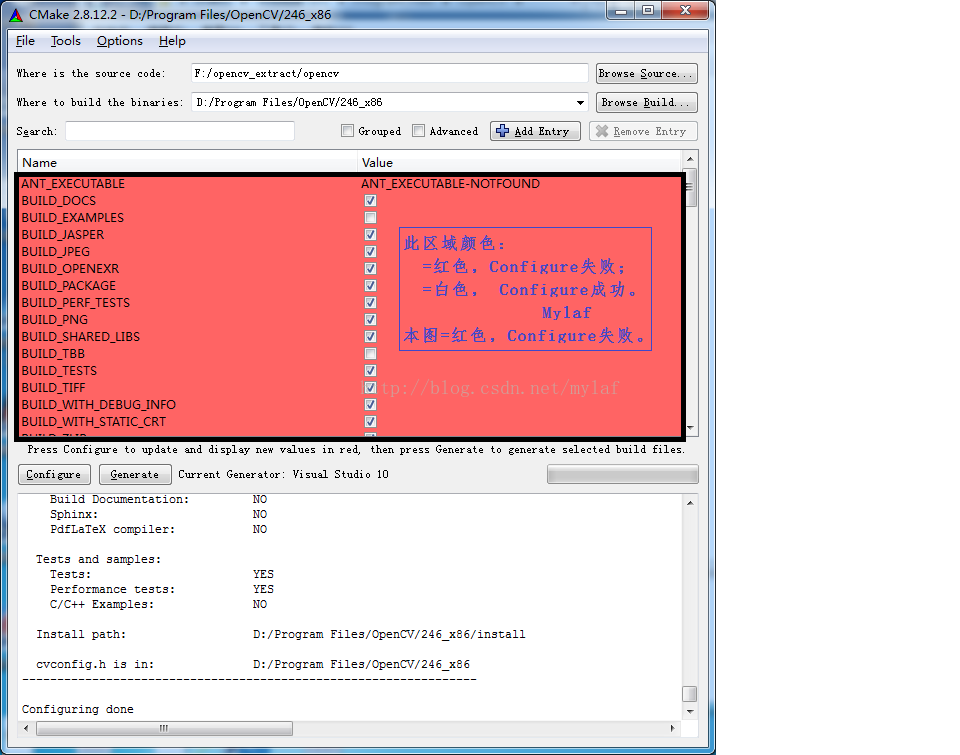This screenshot has width=960, height=755.
Task: Click the configure progress bar
Action: point(623,475)
